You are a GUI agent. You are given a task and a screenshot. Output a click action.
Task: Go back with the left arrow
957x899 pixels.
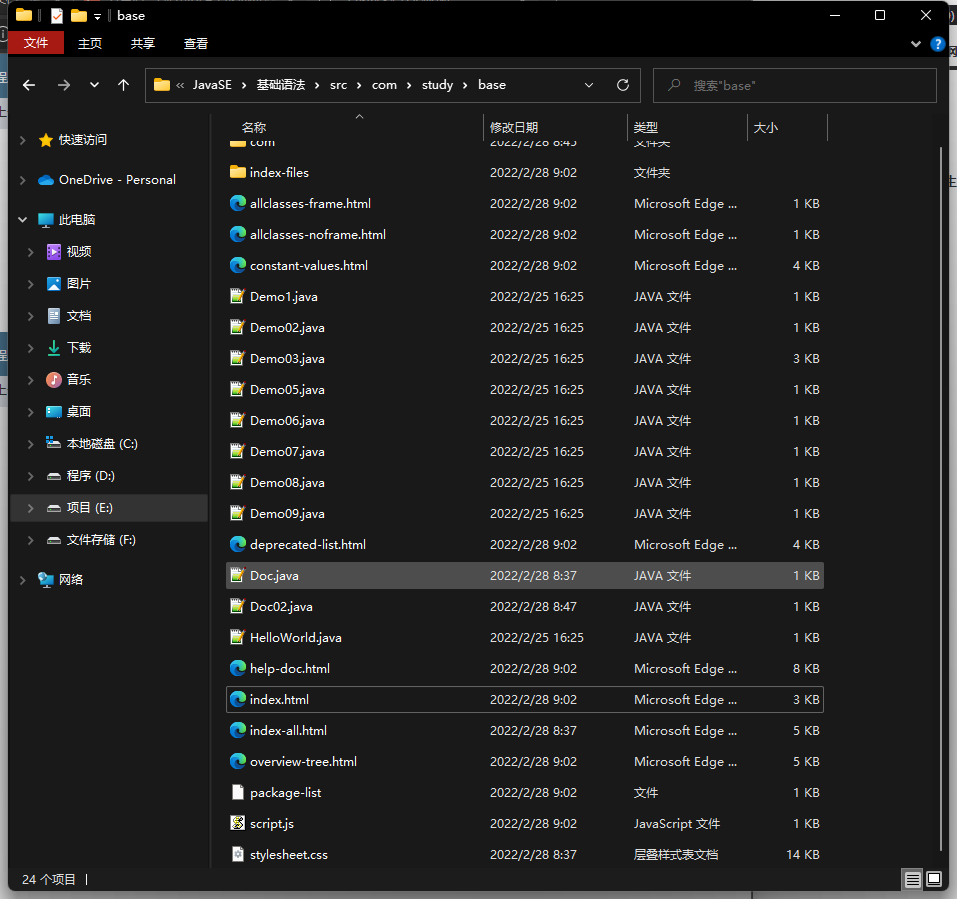29,85
